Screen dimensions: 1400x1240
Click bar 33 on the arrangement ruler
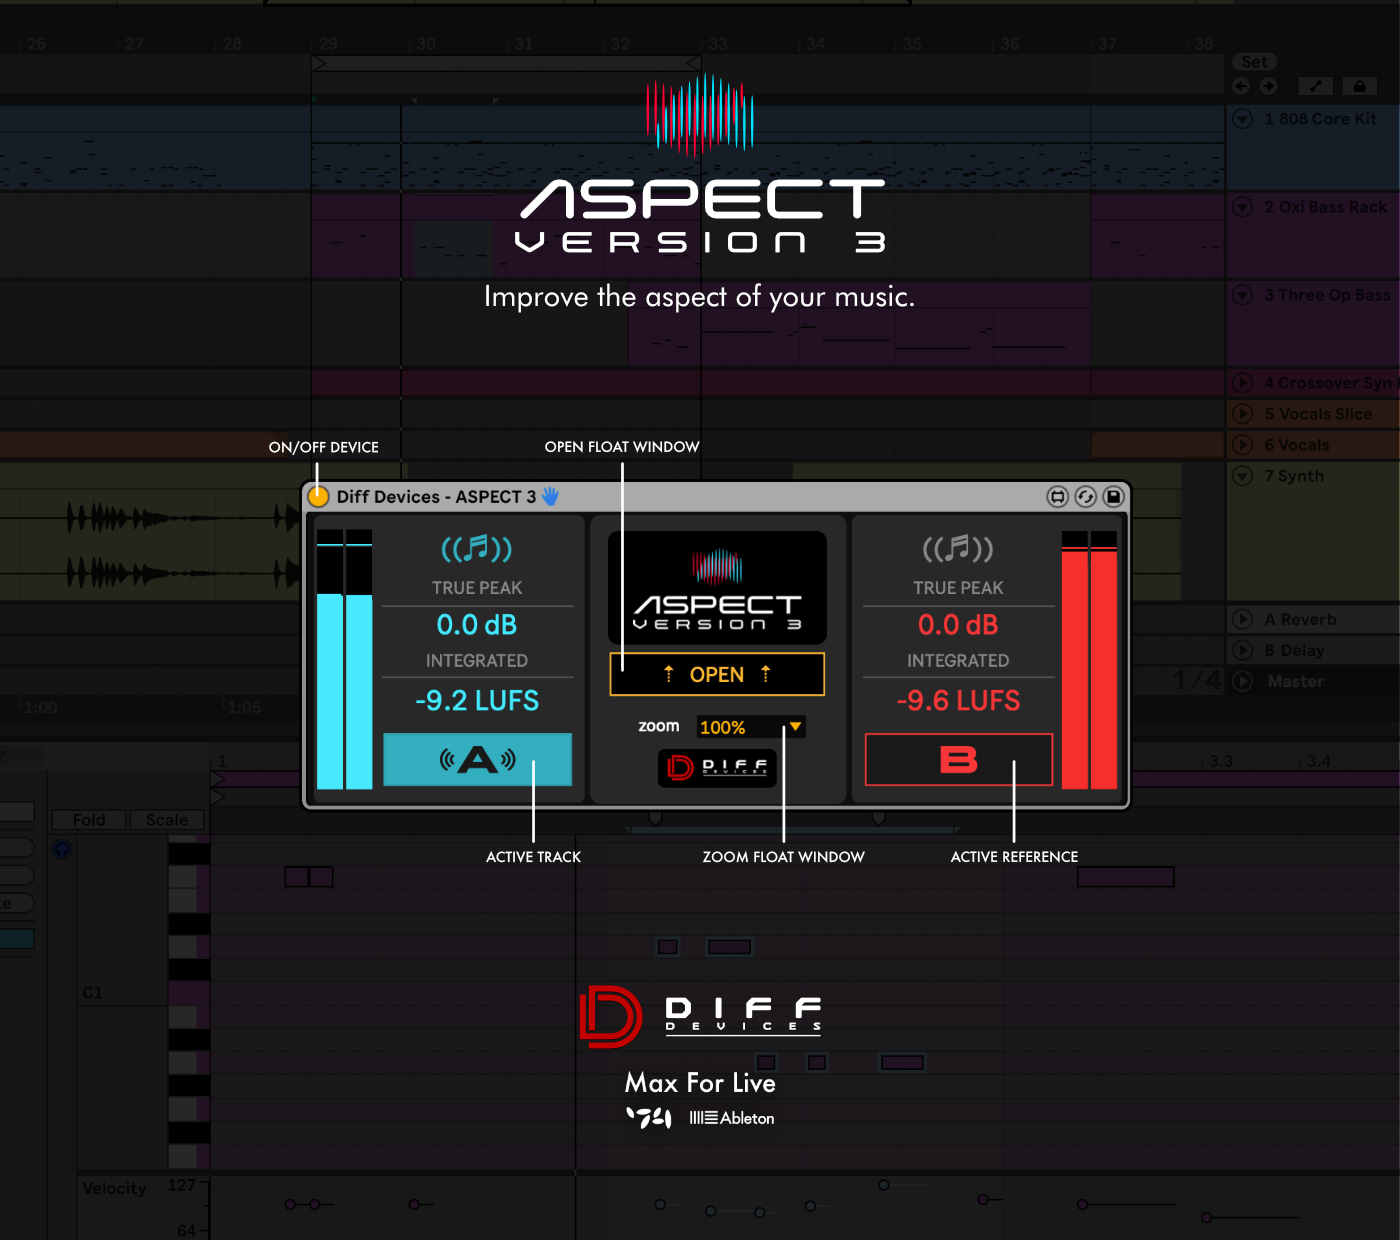[x=718, y=44]
